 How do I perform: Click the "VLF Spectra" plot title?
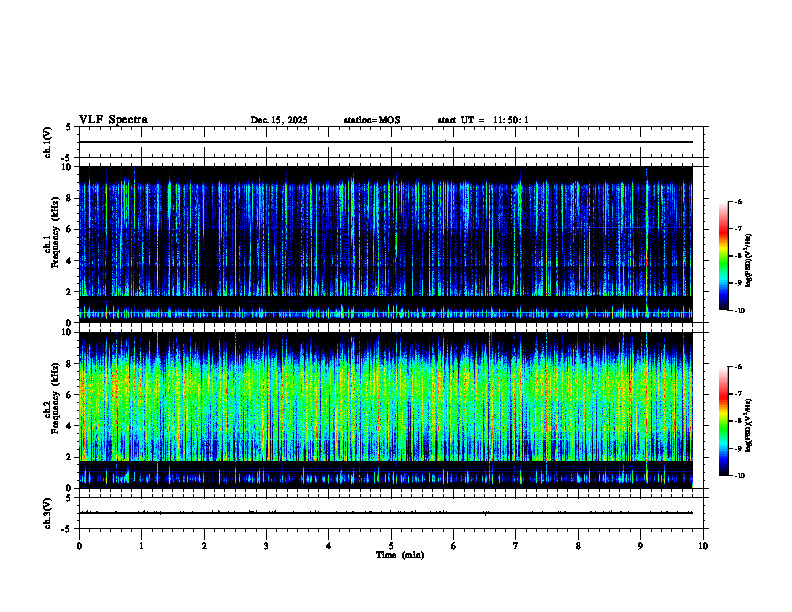click(x=113, y=120)
